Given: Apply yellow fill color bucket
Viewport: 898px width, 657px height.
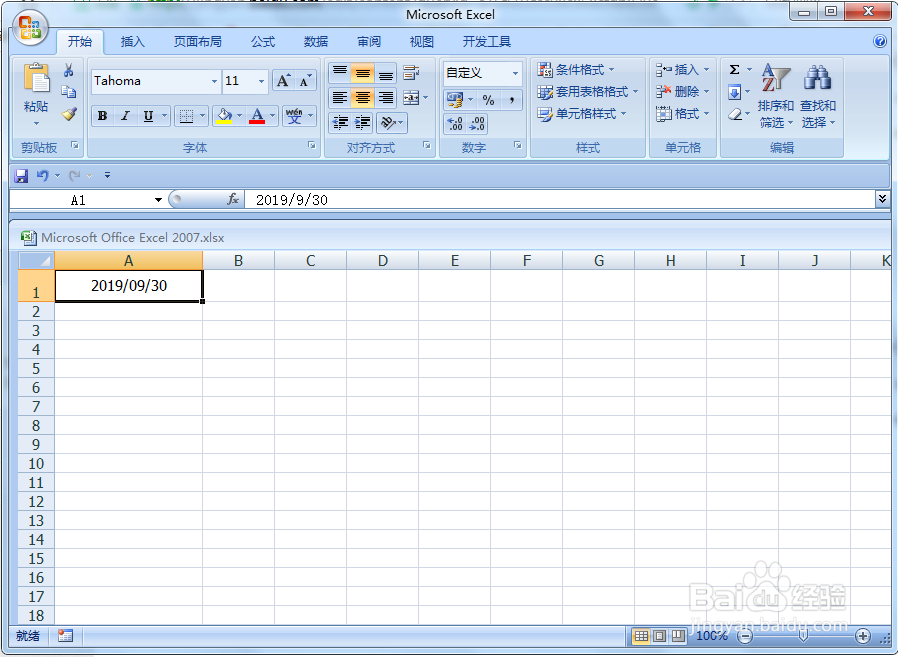Looking at the screenshot, I should (224, 116).
